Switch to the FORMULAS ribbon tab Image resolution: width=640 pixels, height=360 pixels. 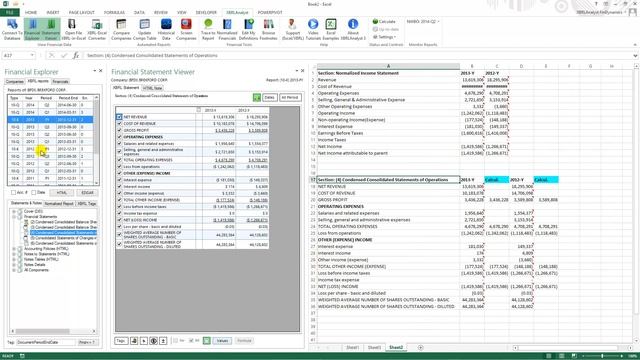click(114, 13)
